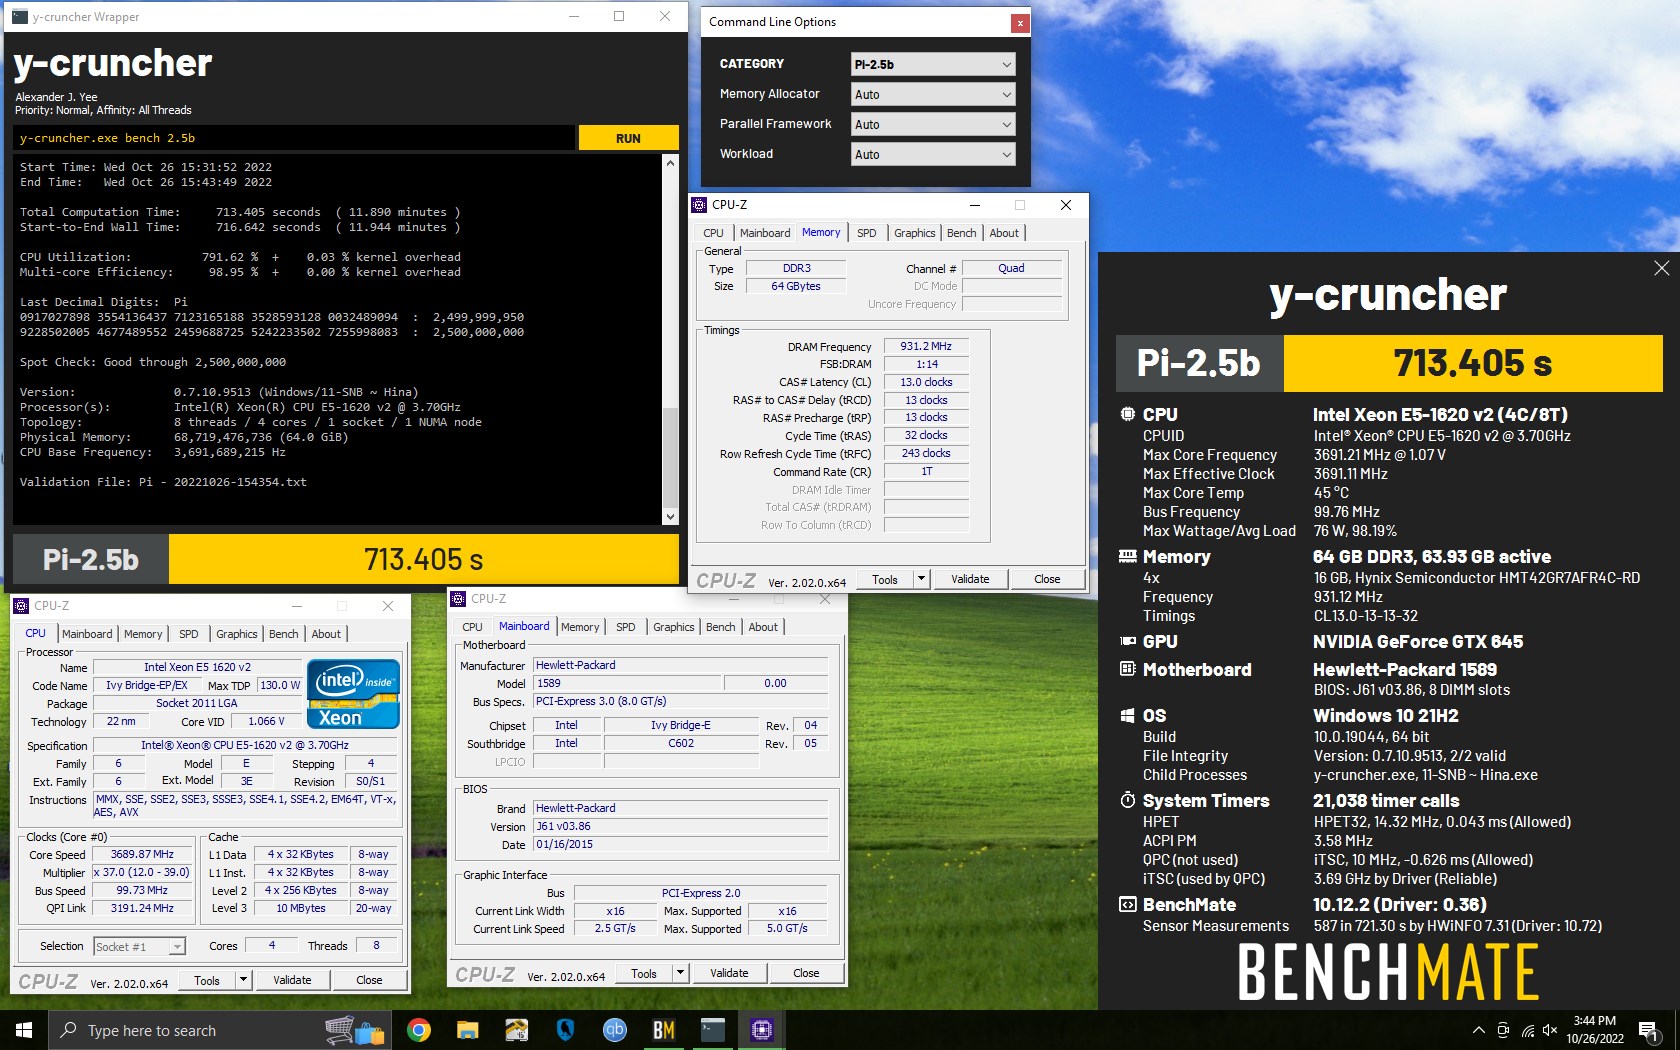Open the CATEGORY Pi-2.5b dropdown
The image size is (1680, 1050).
coord(932,64)
